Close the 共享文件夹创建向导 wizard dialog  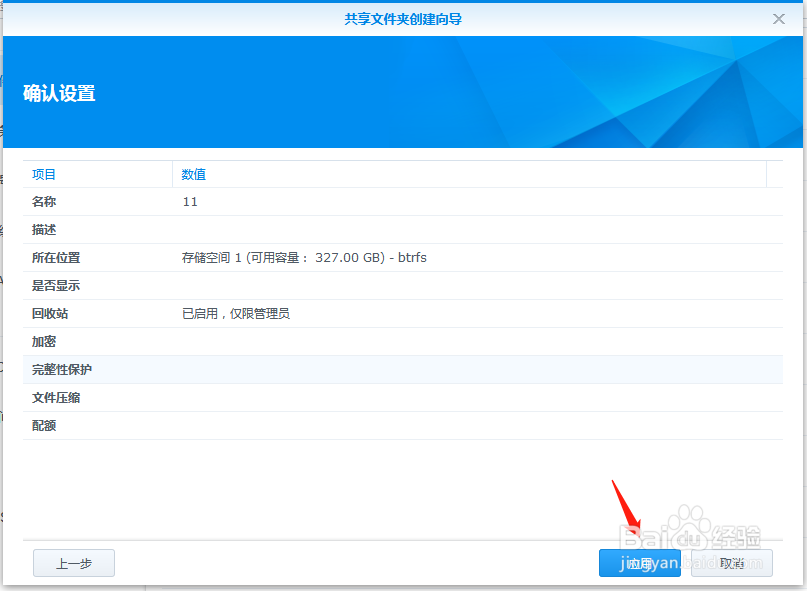click(779, 19)
